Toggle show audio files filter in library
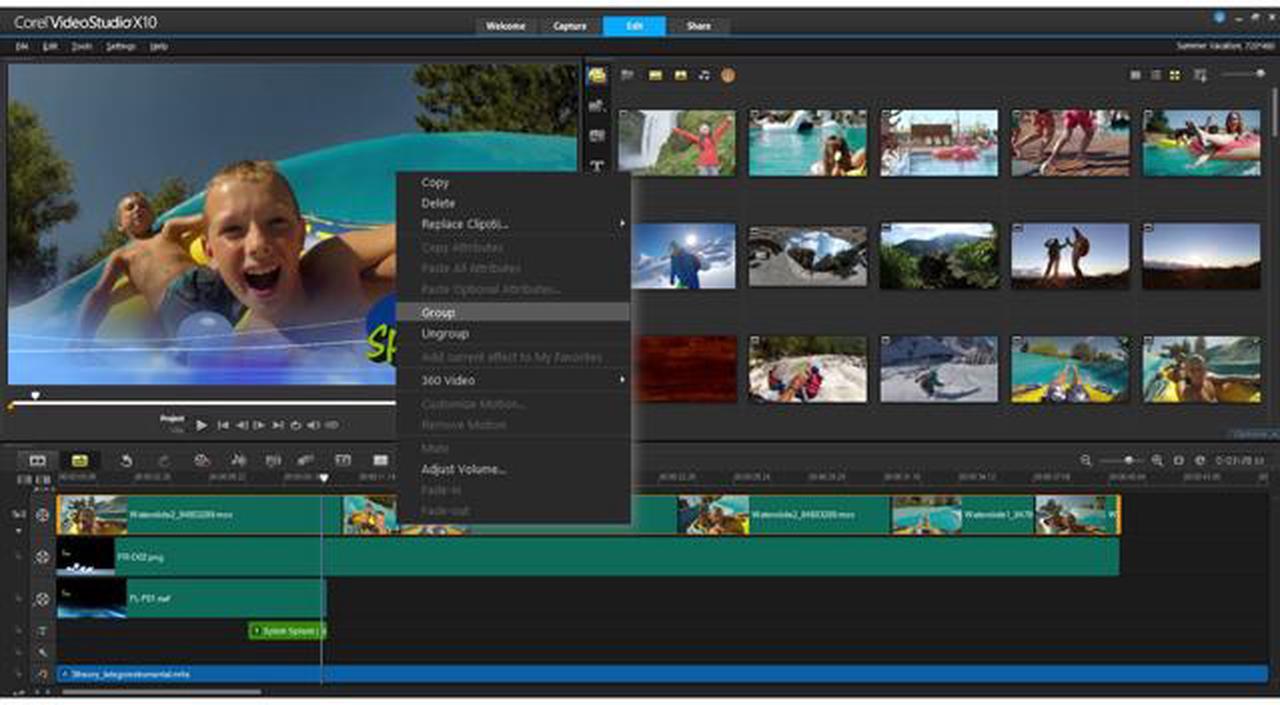Screen dimensions: 1280x705 (x=704, y=75)
